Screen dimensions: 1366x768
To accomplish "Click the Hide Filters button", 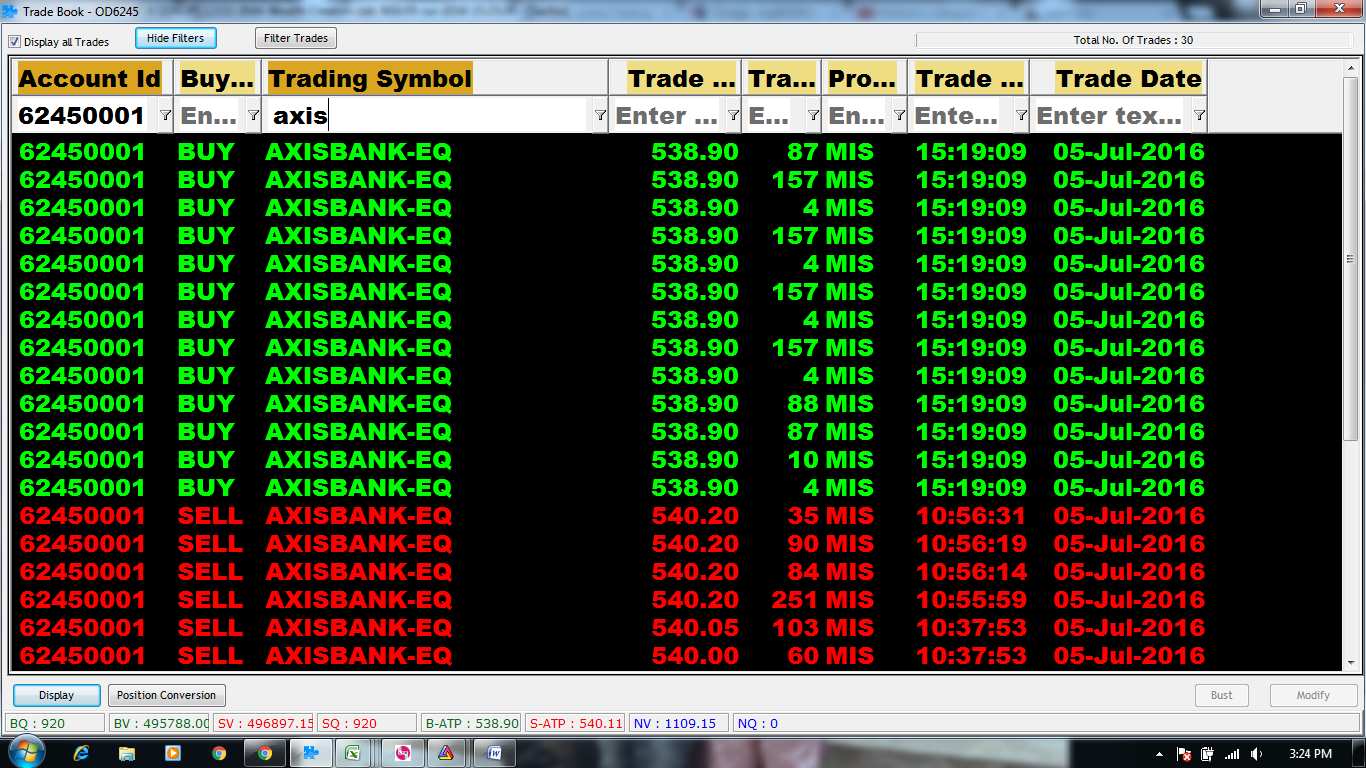I will pos(175,38).
